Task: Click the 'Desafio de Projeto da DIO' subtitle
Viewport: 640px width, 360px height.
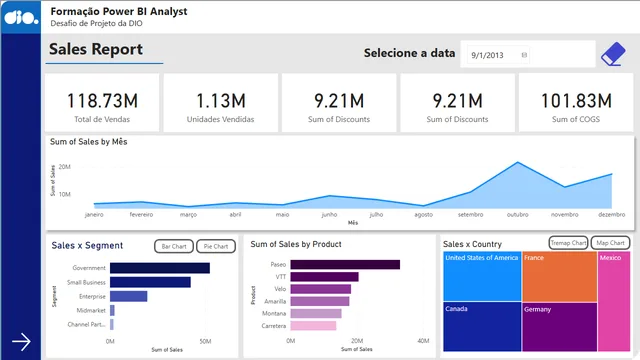Action: click(96, 23)
